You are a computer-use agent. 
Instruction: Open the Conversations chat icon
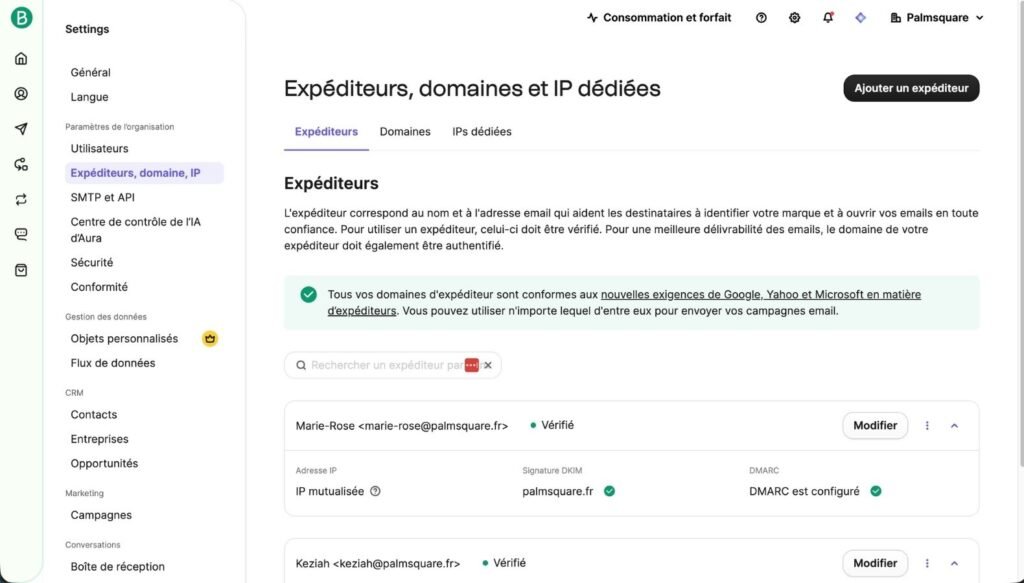click(21, 234)
